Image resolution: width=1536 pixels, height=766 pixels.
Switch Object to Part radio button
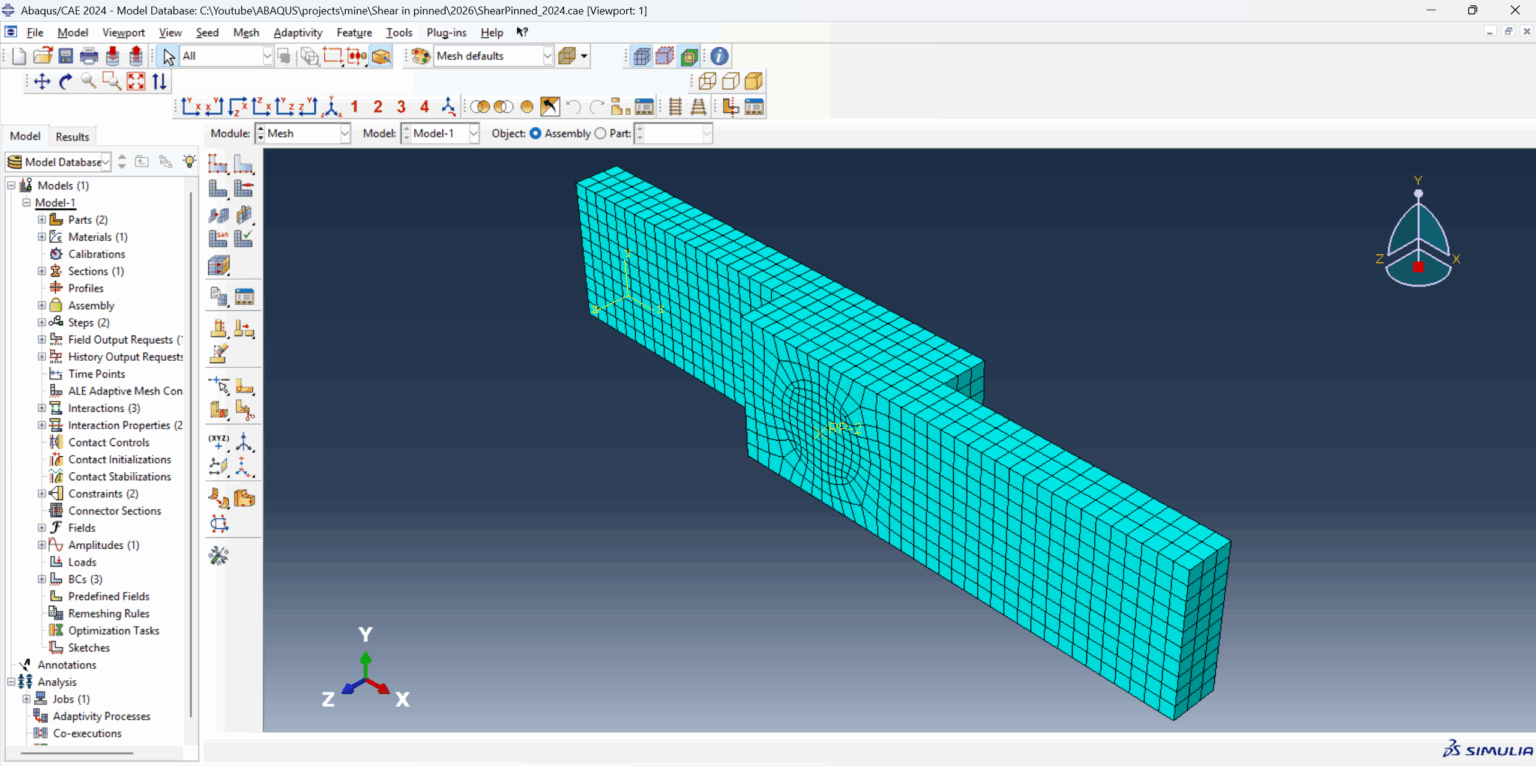pos(601,133)
